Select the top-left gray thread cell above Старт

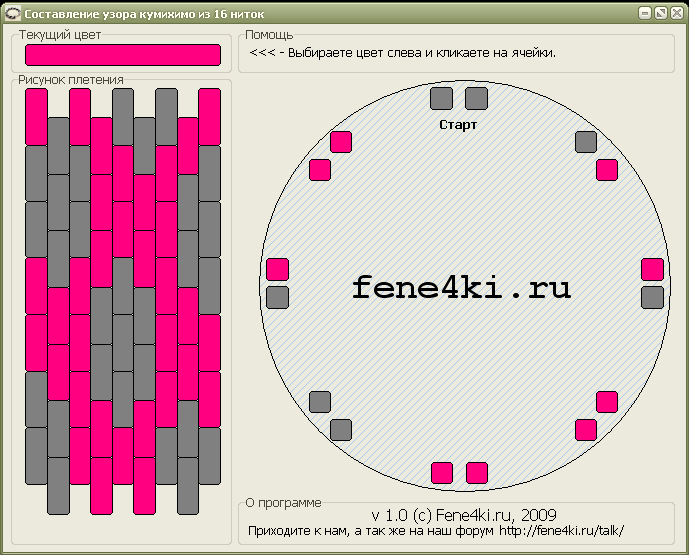tap(441, 98)
